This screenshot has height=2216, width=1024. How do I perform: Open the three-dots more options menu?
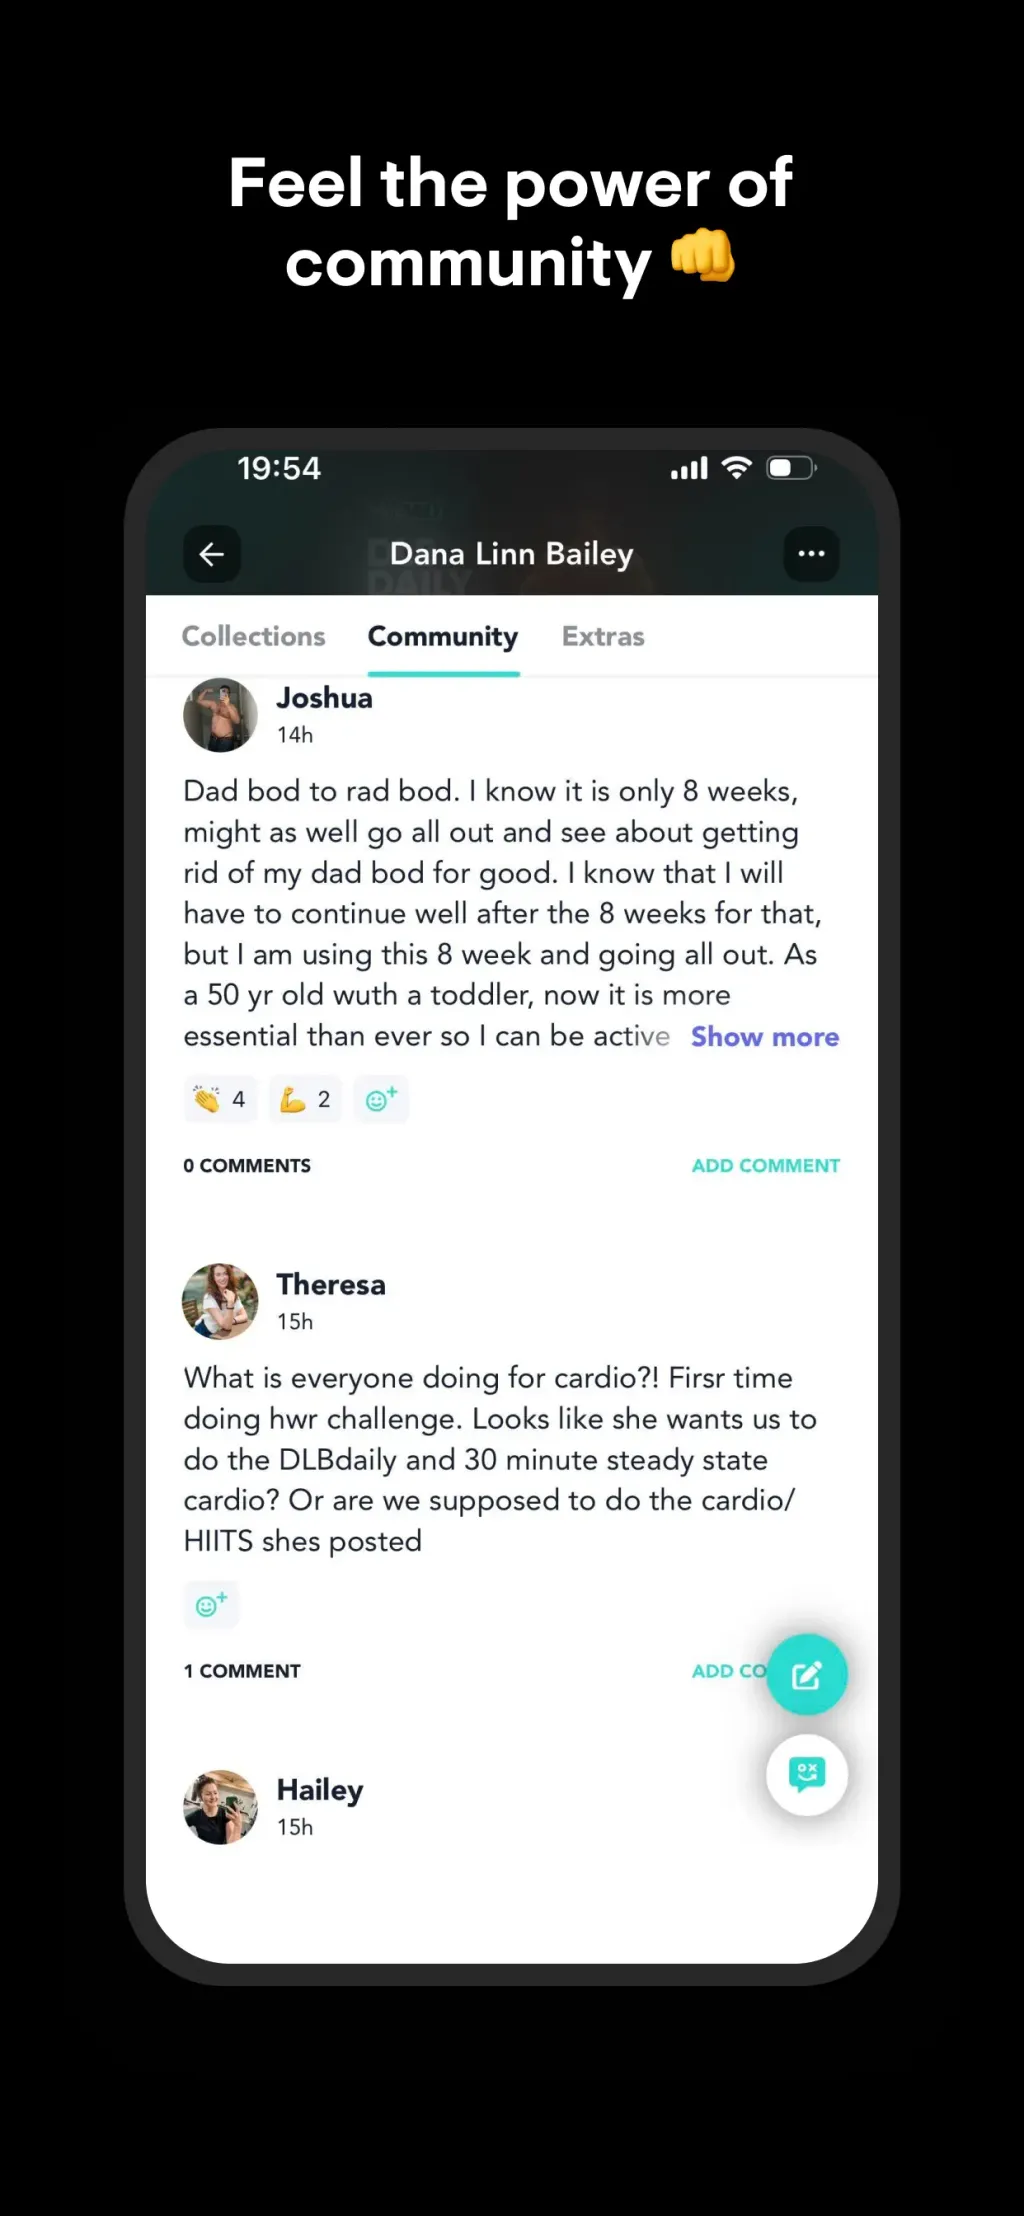pyautogui.click(x=811, y=554)
